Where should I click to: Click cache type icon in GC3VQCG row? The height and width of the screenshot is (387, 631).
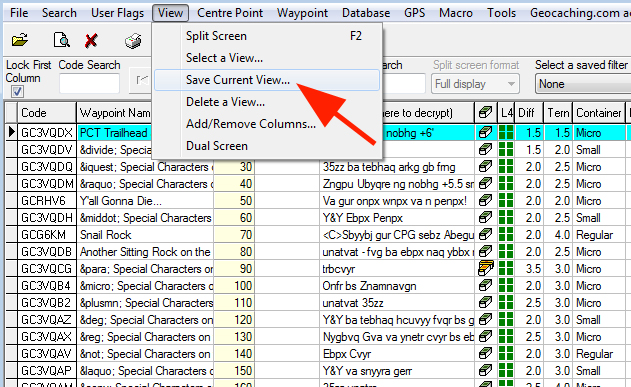pyautogui.click(x=485, y=268)
